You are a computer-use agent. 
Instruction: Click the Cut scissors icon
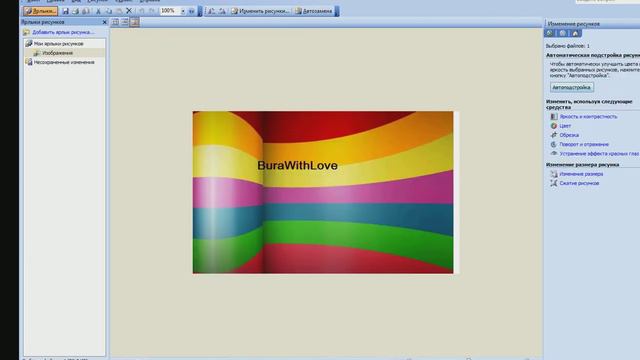pyautogui.click(x=98, y=11)
